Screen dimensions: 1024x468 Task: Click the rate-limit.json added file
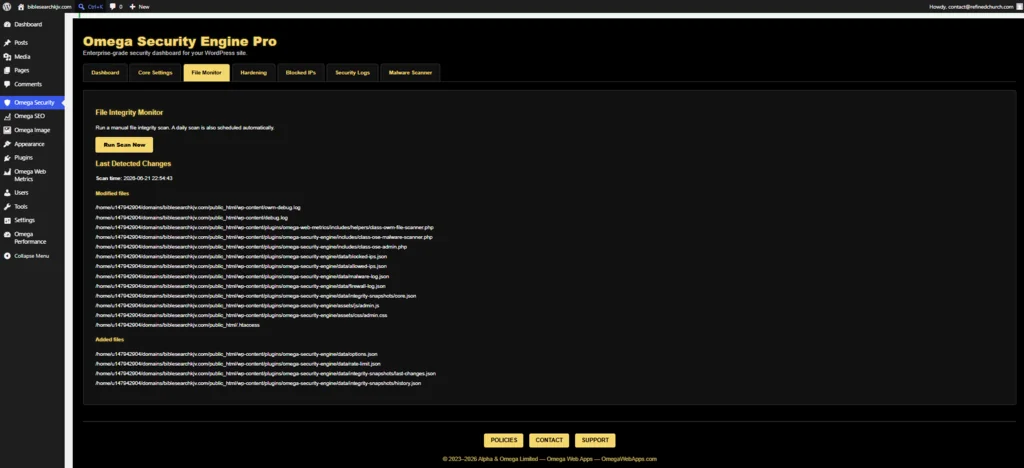click(x=238, y=364)
